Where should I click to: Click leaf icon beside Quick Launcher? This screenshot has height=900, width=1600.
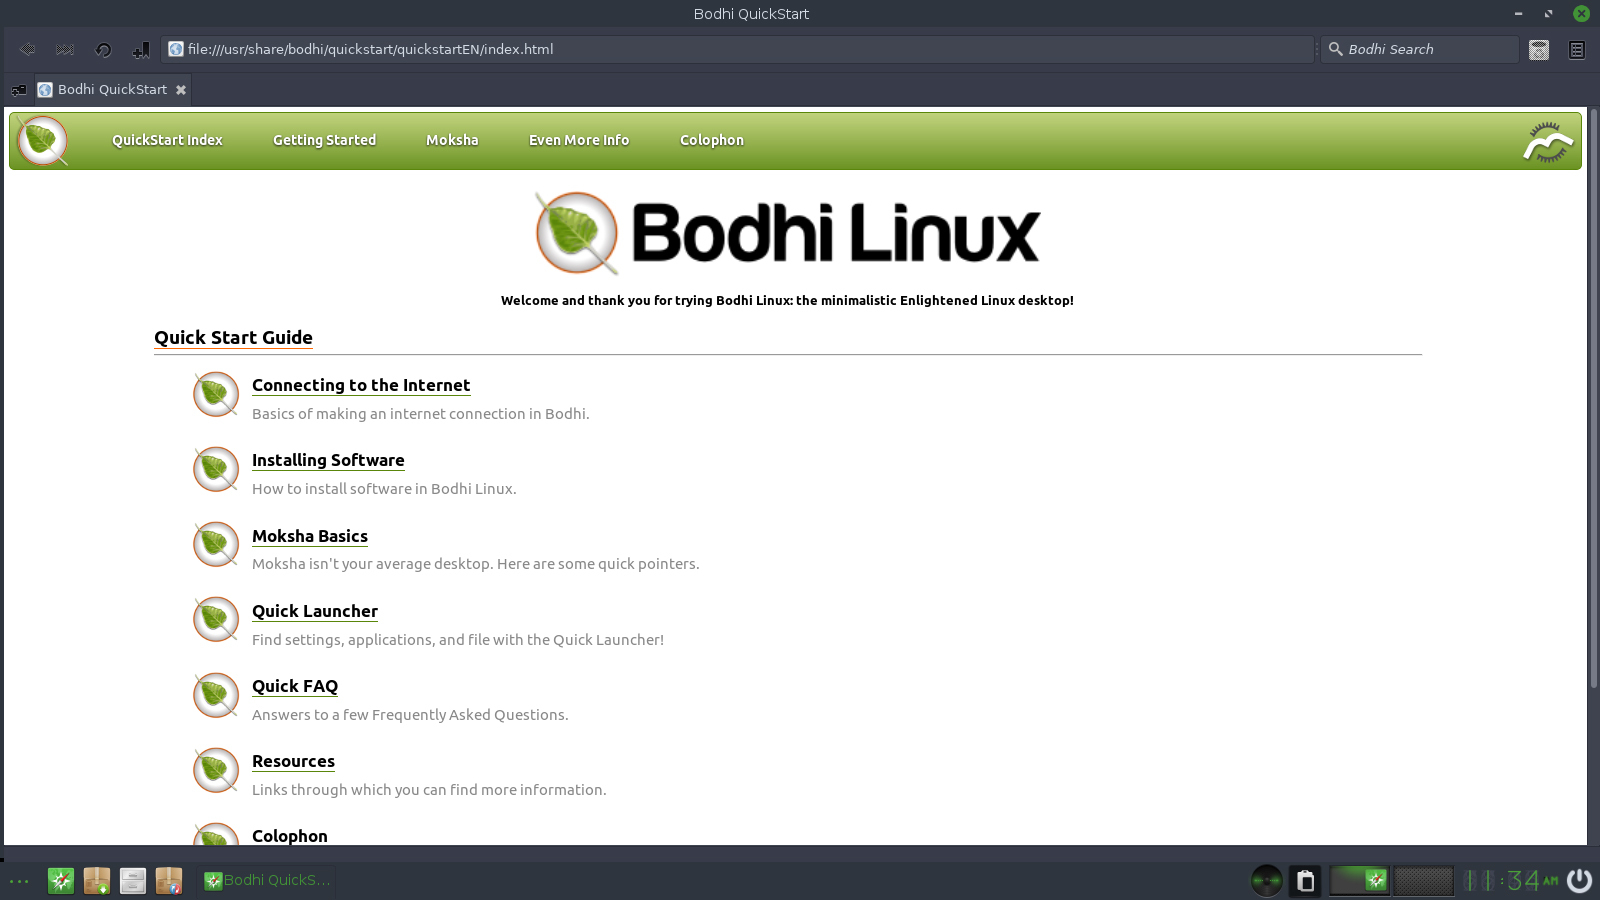coord(216,619)
